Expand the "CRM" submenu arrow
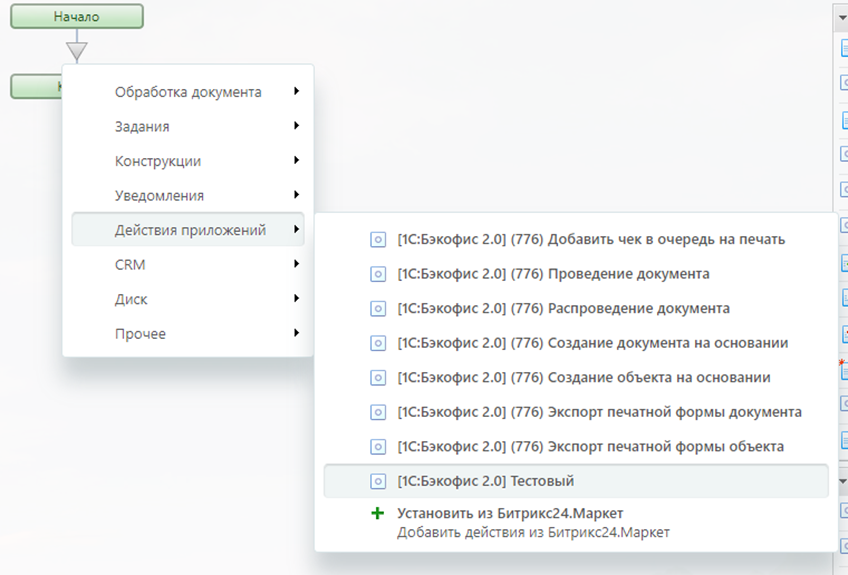848x575 pixels. 297,264
